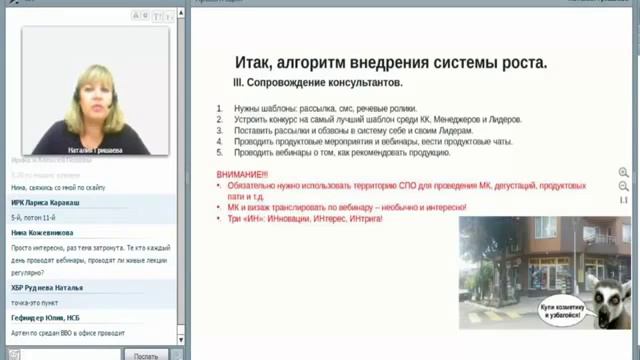Click presenter name caption on webcam

click(95, 150)
